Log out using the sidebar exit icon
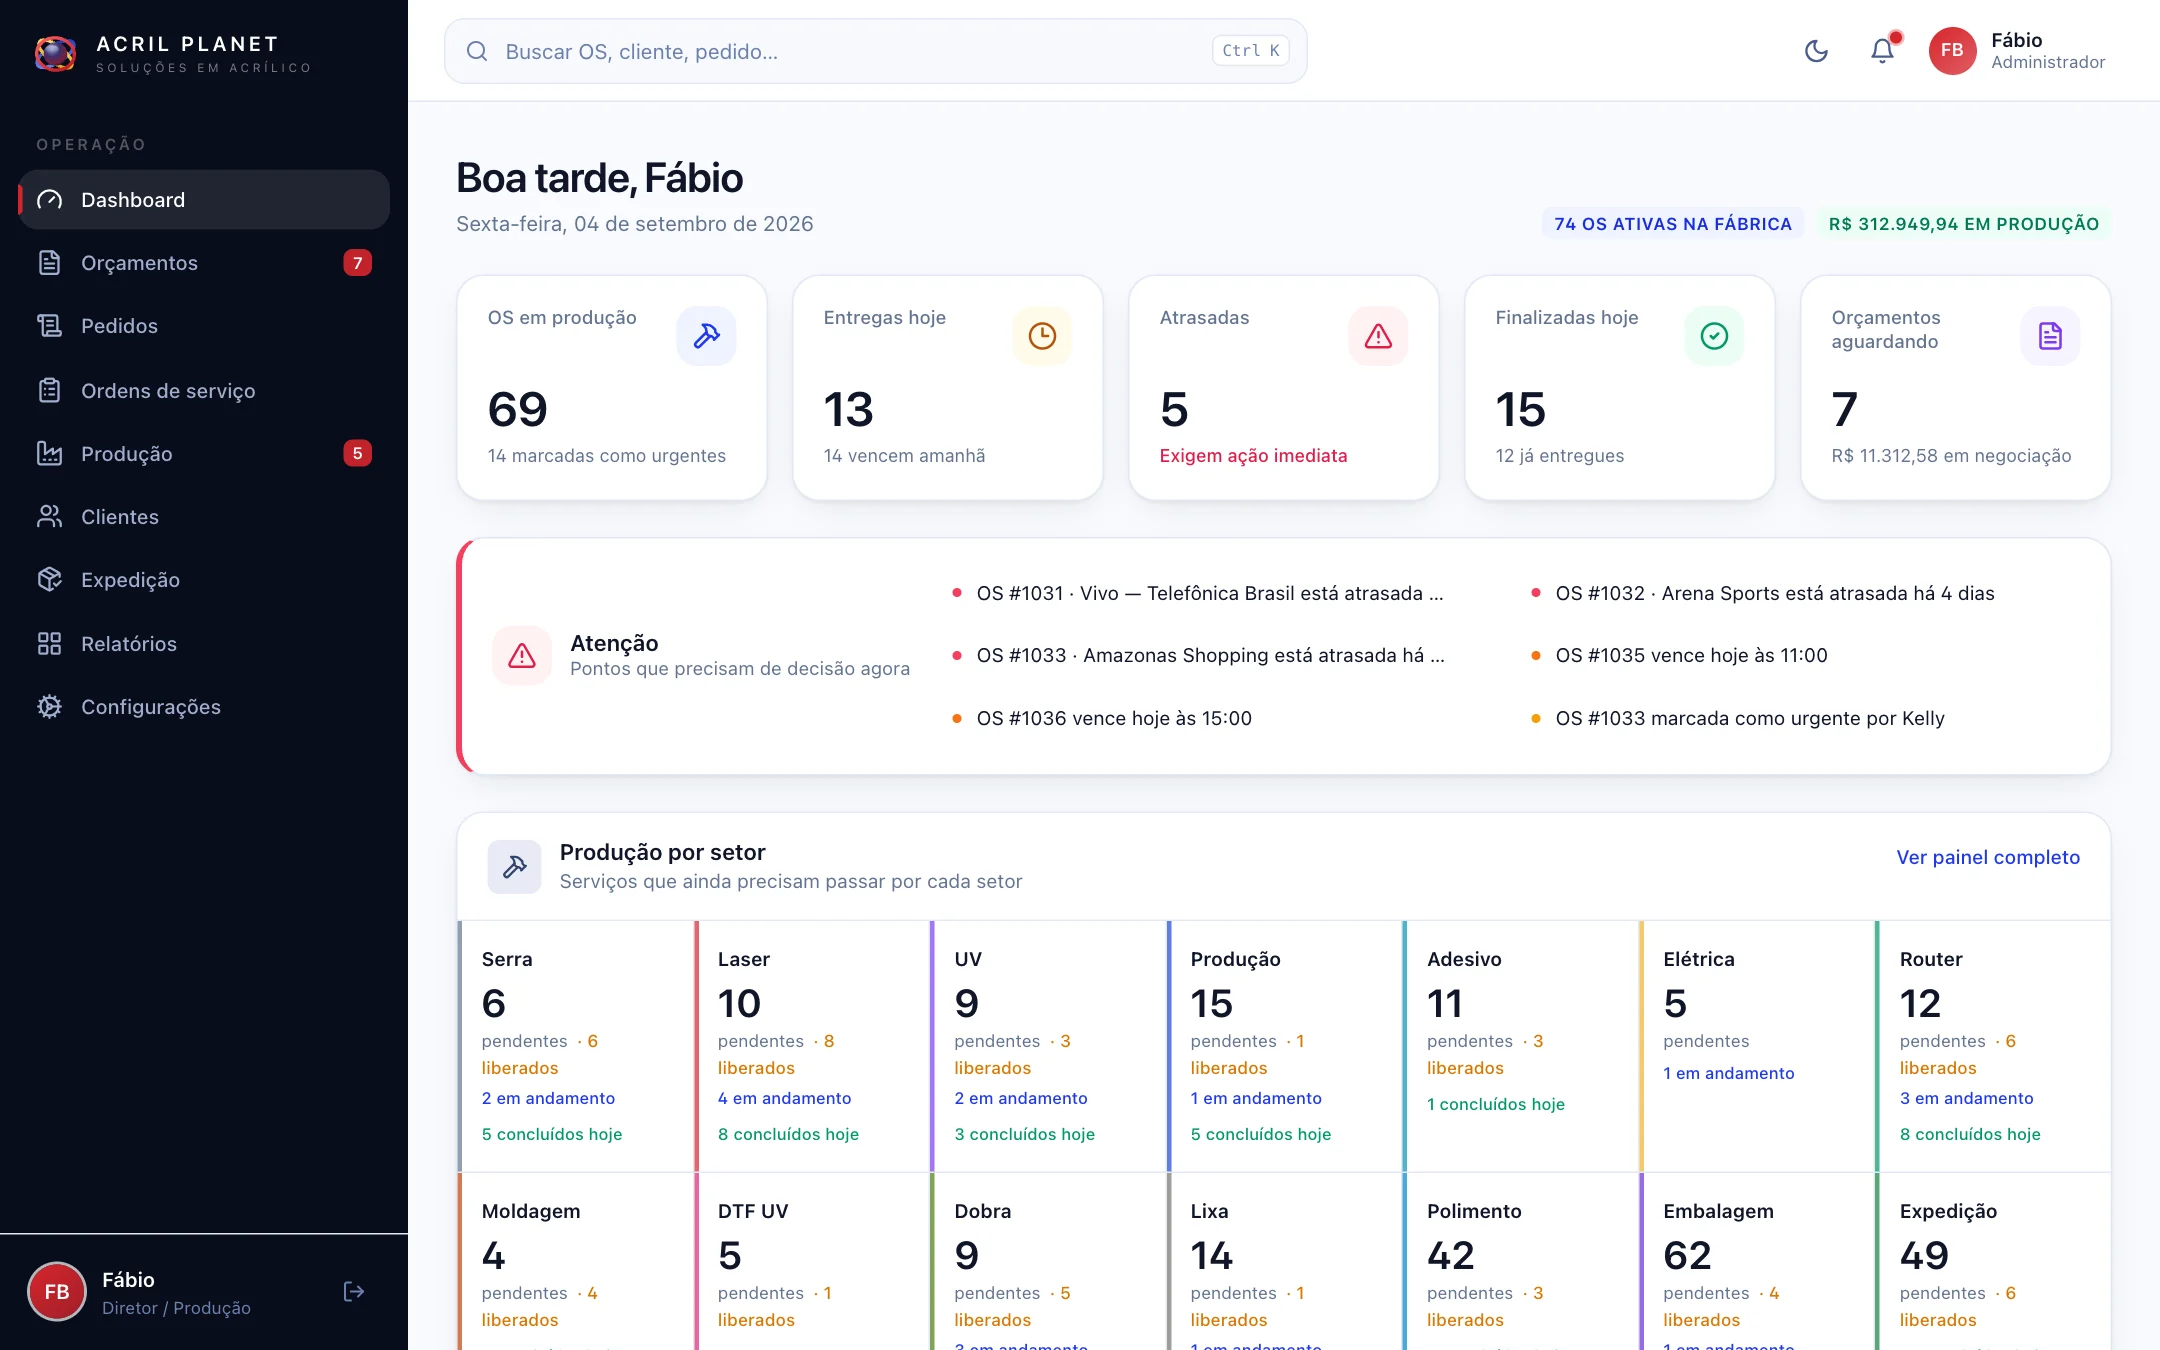 click(353, 1291)
